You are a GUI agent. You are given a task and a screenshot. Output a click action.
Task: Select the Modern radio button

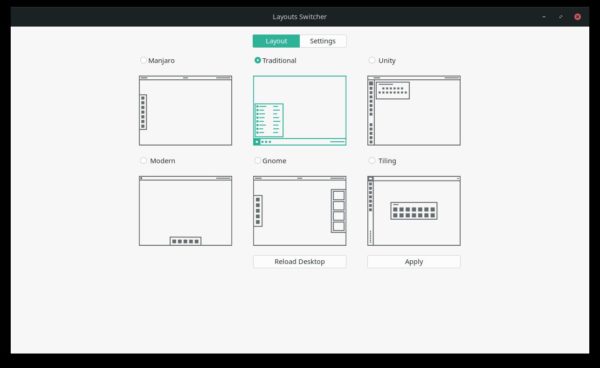tap(143, 160)
